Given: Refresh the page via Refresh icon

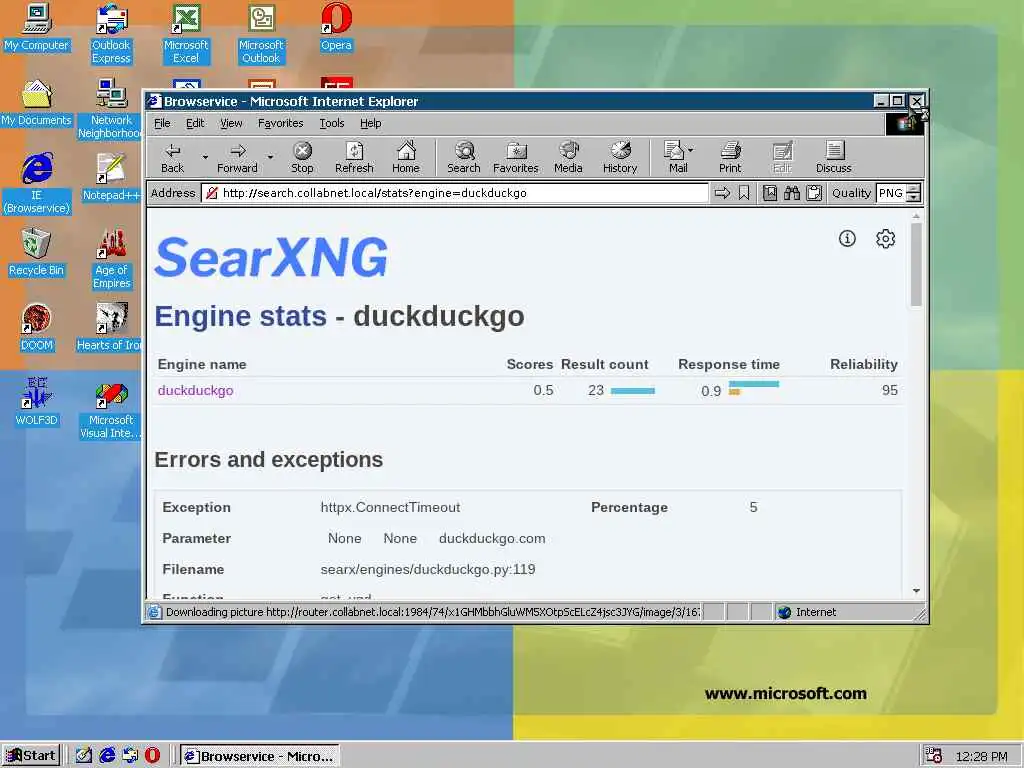Looking at the screenshot, I should (354, 158).
